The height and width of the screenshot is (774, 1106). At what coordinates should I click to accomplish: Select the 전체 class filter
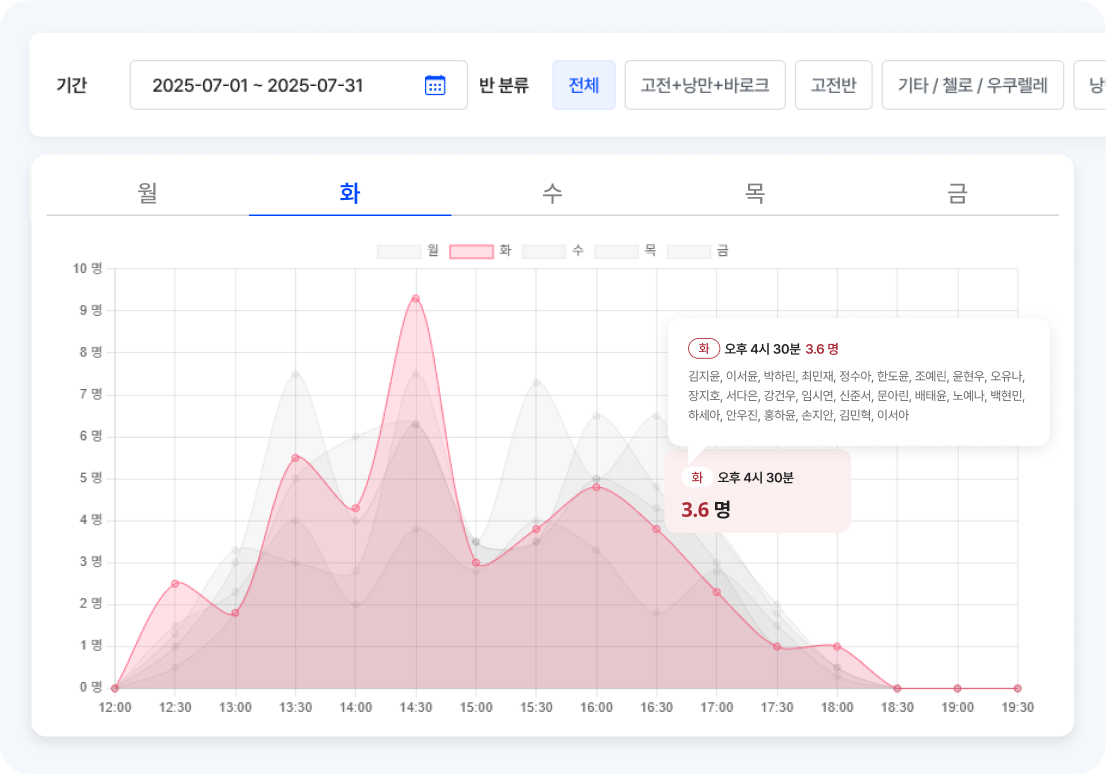coord(583,85)
